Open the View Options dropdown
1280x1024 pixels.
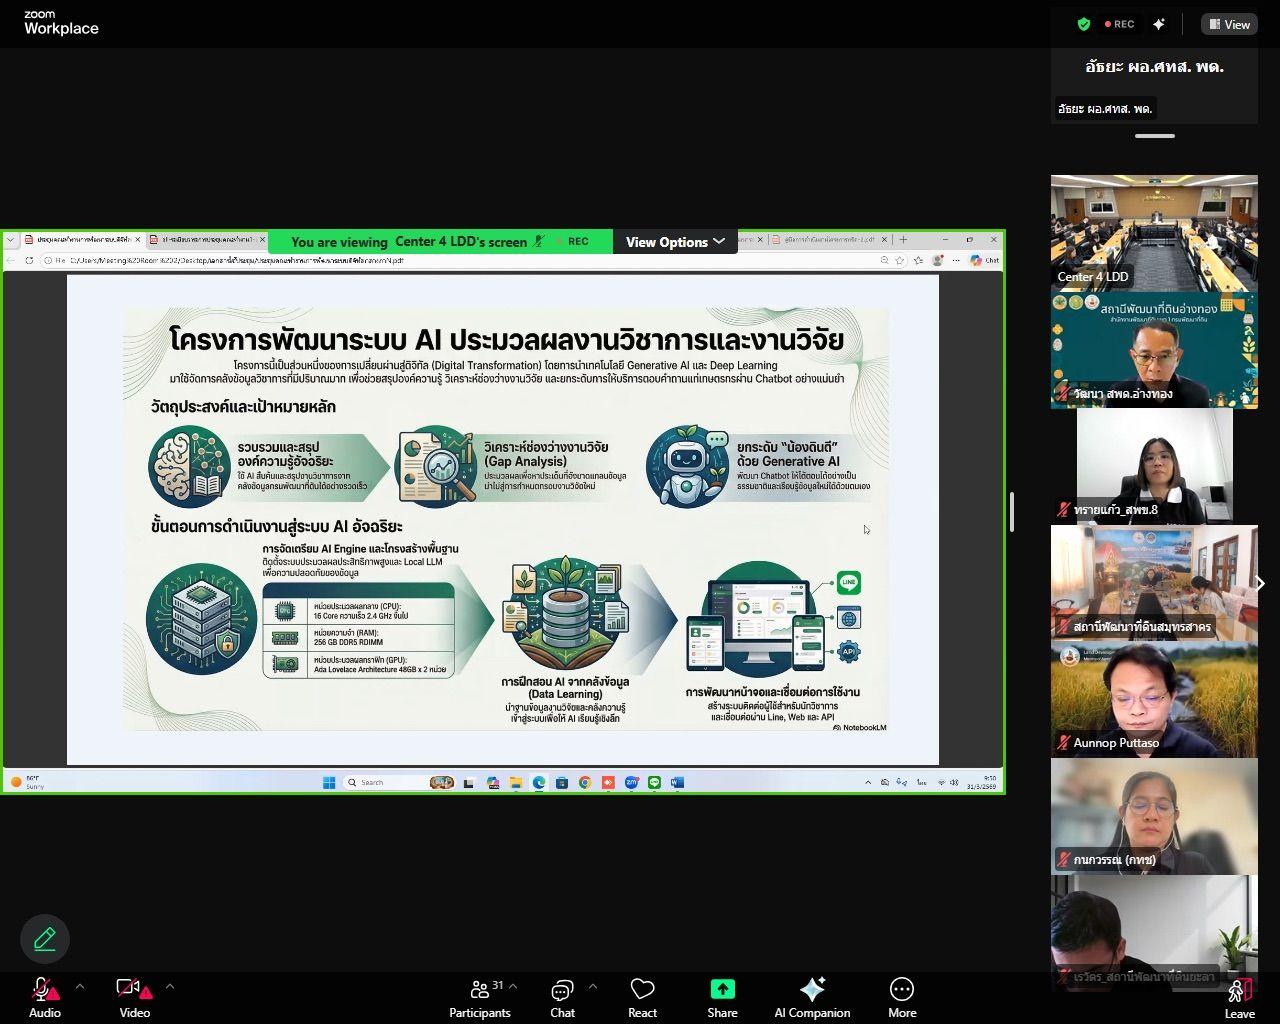675,241
